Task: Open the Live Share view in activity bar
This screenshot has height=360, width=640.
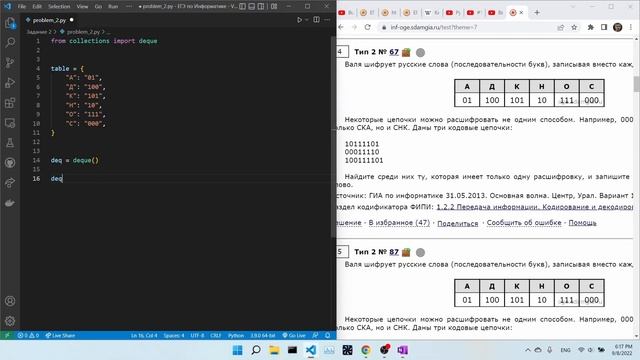Action: [x=10, y=182]
